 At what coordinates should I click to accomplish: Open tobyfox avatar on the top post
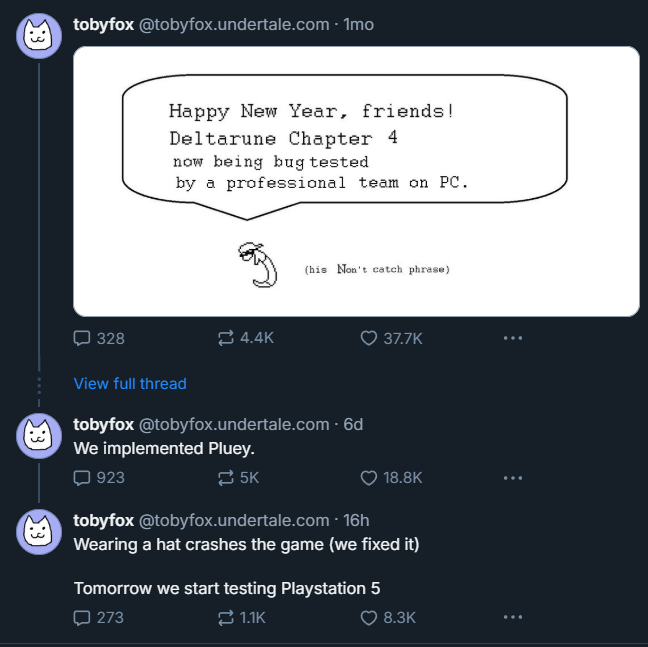pyautogui.click(x=38, y=36)
